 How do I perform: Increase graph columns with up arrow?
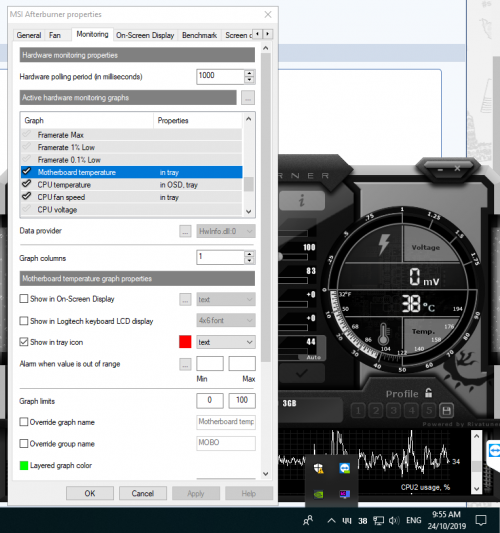point(250,254)
